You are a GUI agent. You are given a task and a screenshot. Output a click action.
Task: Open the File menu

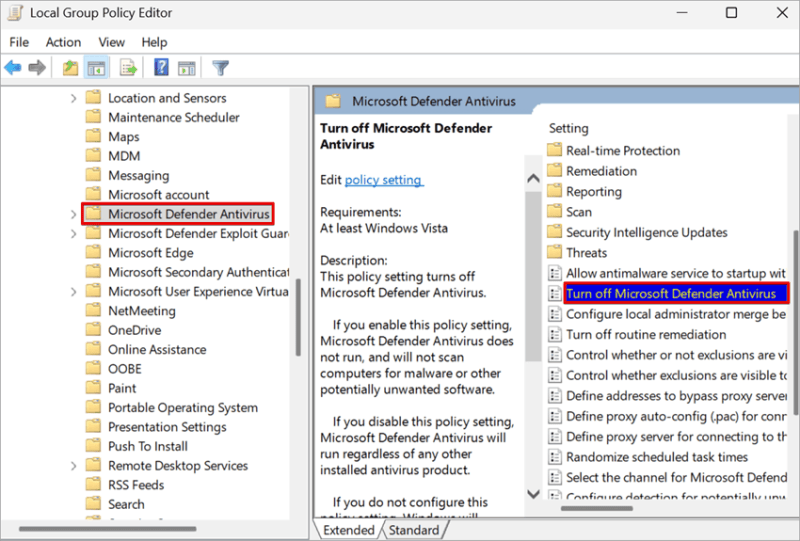coord(19,42)
